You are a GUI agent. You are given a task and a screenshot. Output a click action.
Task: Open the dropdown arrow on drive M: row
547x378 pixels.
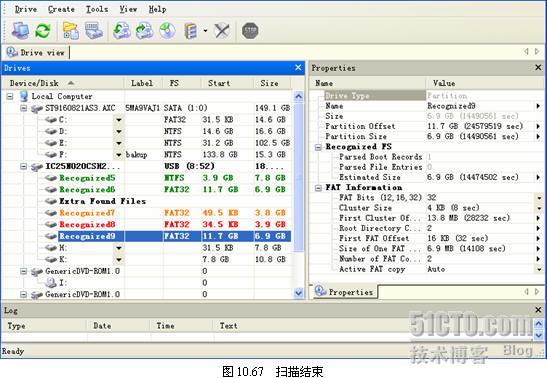[x=119, y=248]
